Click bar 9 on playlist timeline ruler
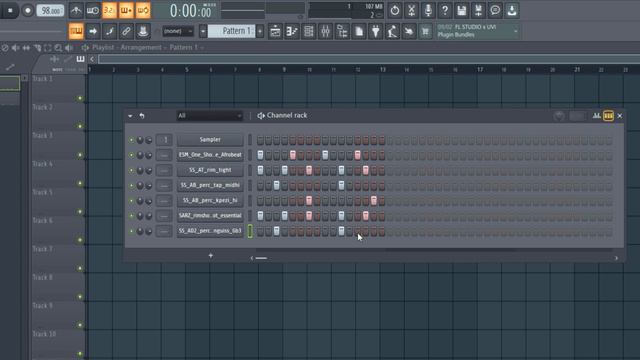The height and width of the screenshot is (360, 640). (284, 70)
